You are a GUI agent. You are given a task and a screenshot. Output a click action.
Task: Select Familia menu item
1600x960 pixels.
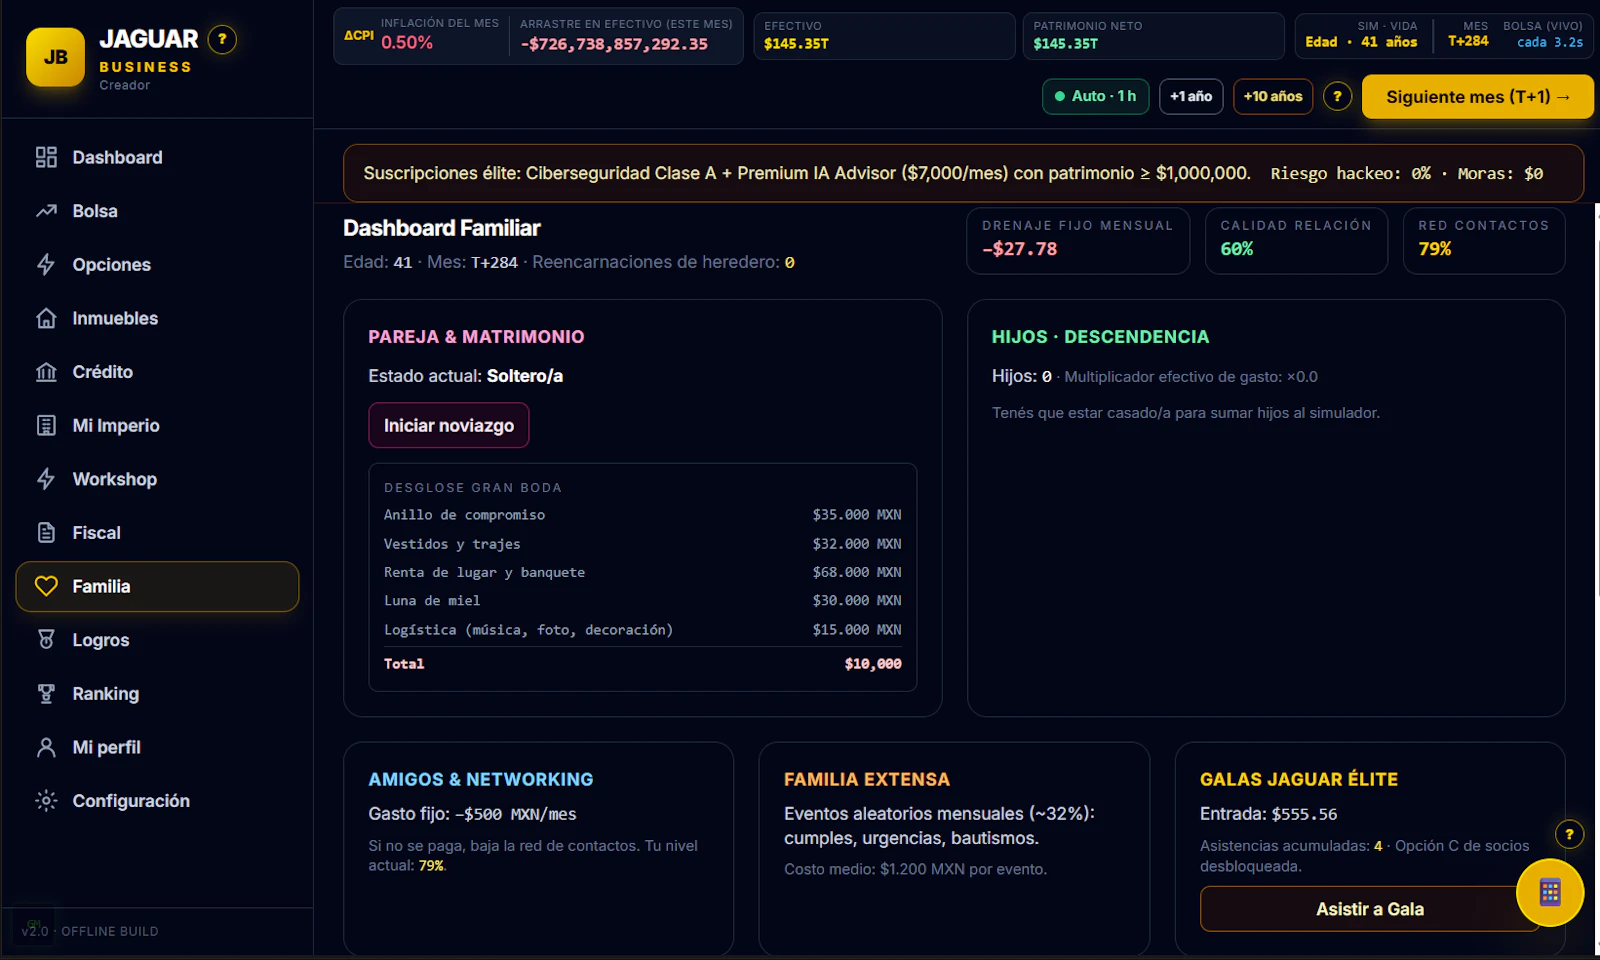(157, 586)
